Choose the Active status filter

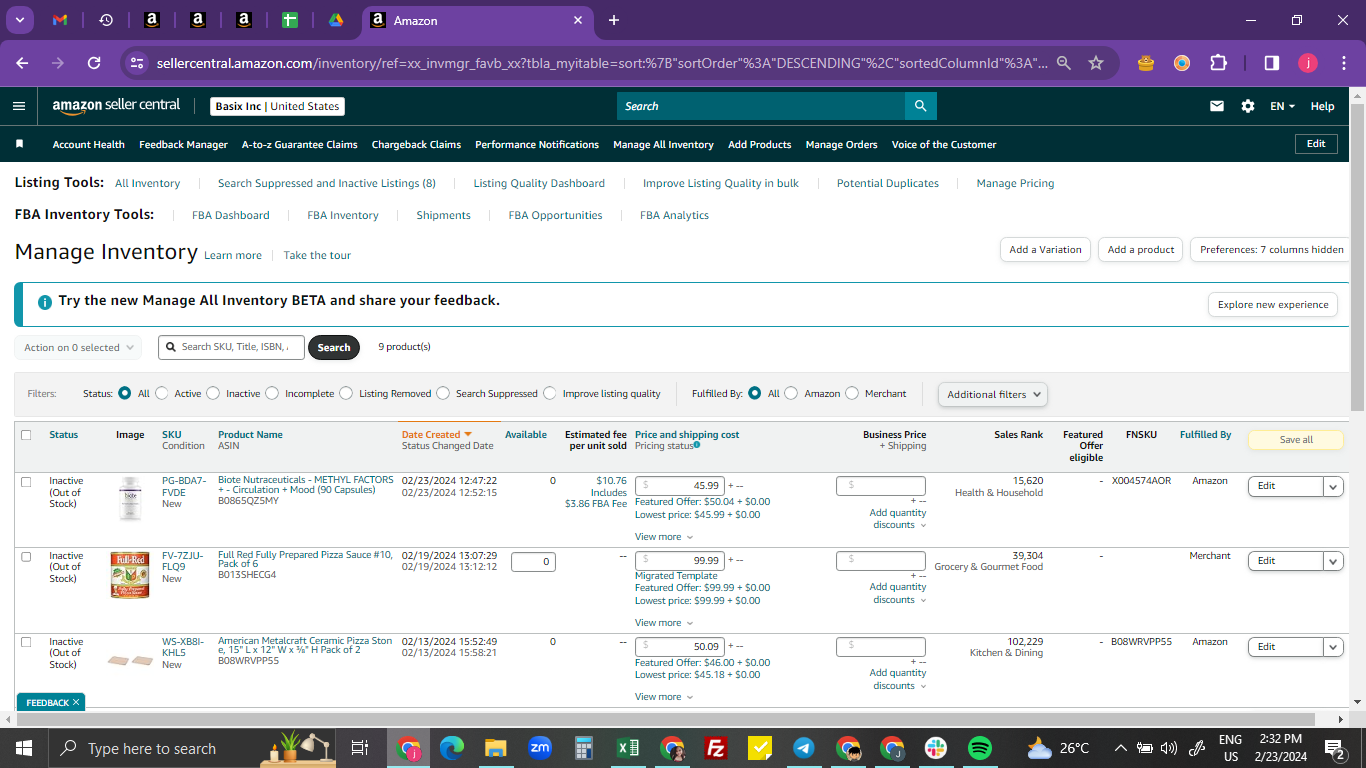point(162,393)
